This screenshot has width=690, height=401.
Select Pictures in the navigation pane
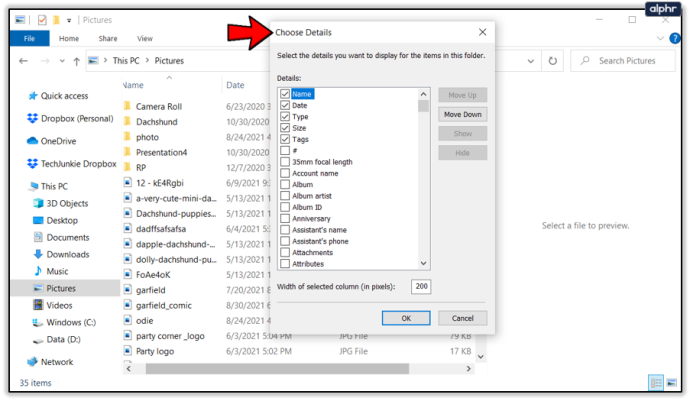click(65, 288)
